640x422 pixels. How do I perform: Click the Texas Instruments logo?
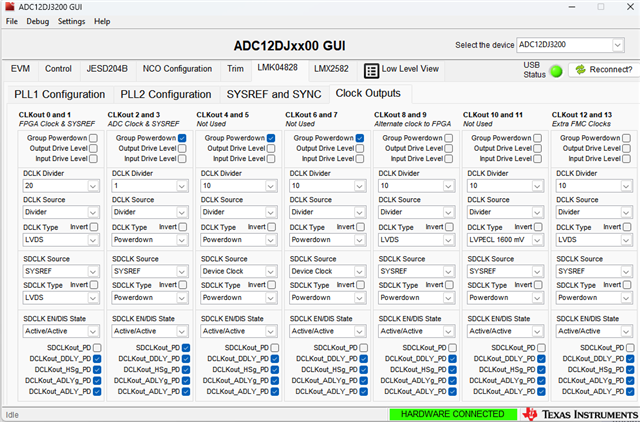[x=580, y=414]
